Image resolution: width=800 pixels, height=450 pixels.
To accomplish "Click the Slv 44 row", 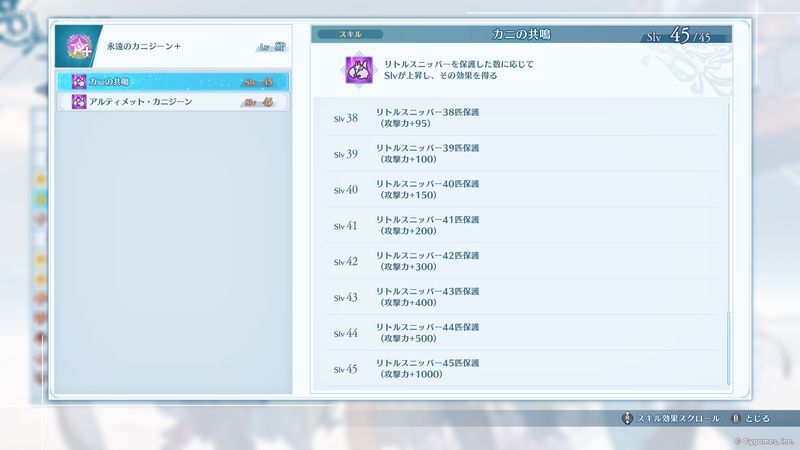I will tap(521, 332).
